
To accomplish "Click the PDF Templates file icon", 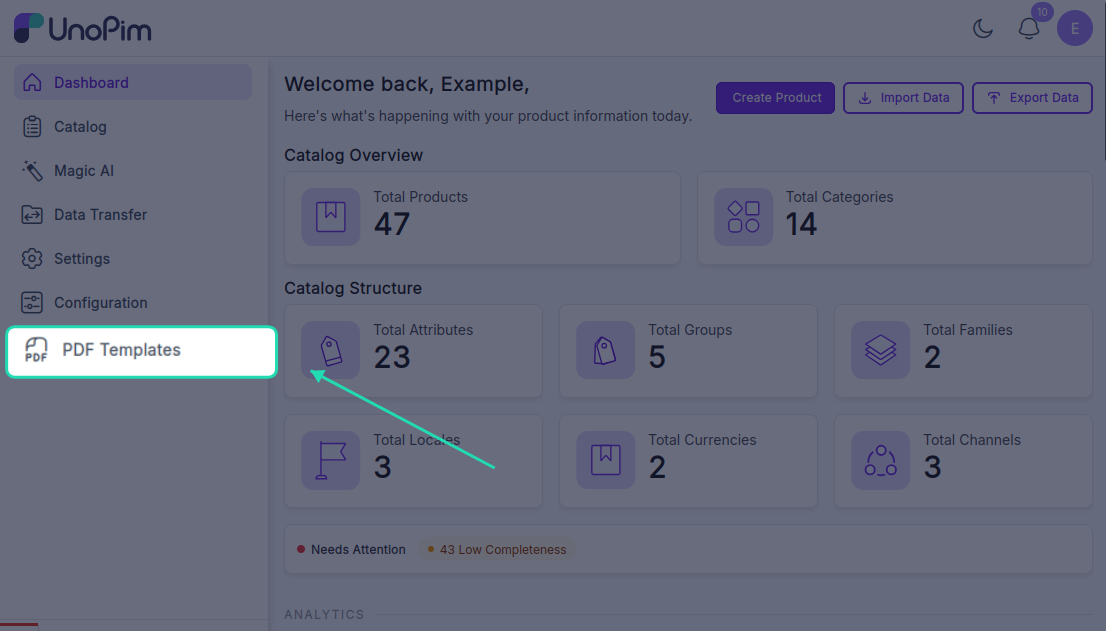I will [x=36, y=350].
